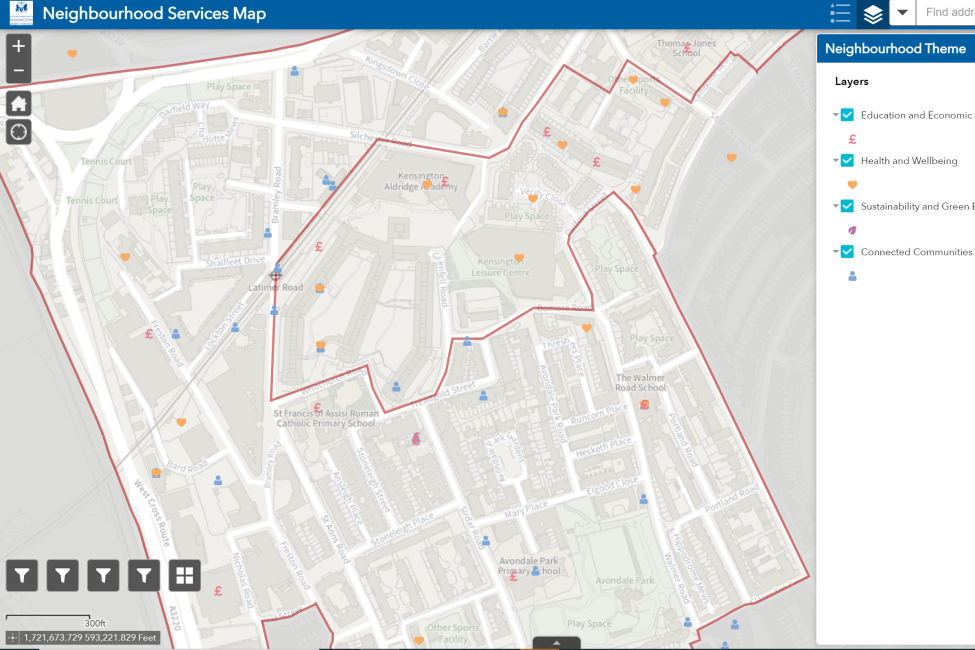This screenshot has width=975, height=650.
Task: Click the Home button to reset map extent
Action: click(18, 102)
